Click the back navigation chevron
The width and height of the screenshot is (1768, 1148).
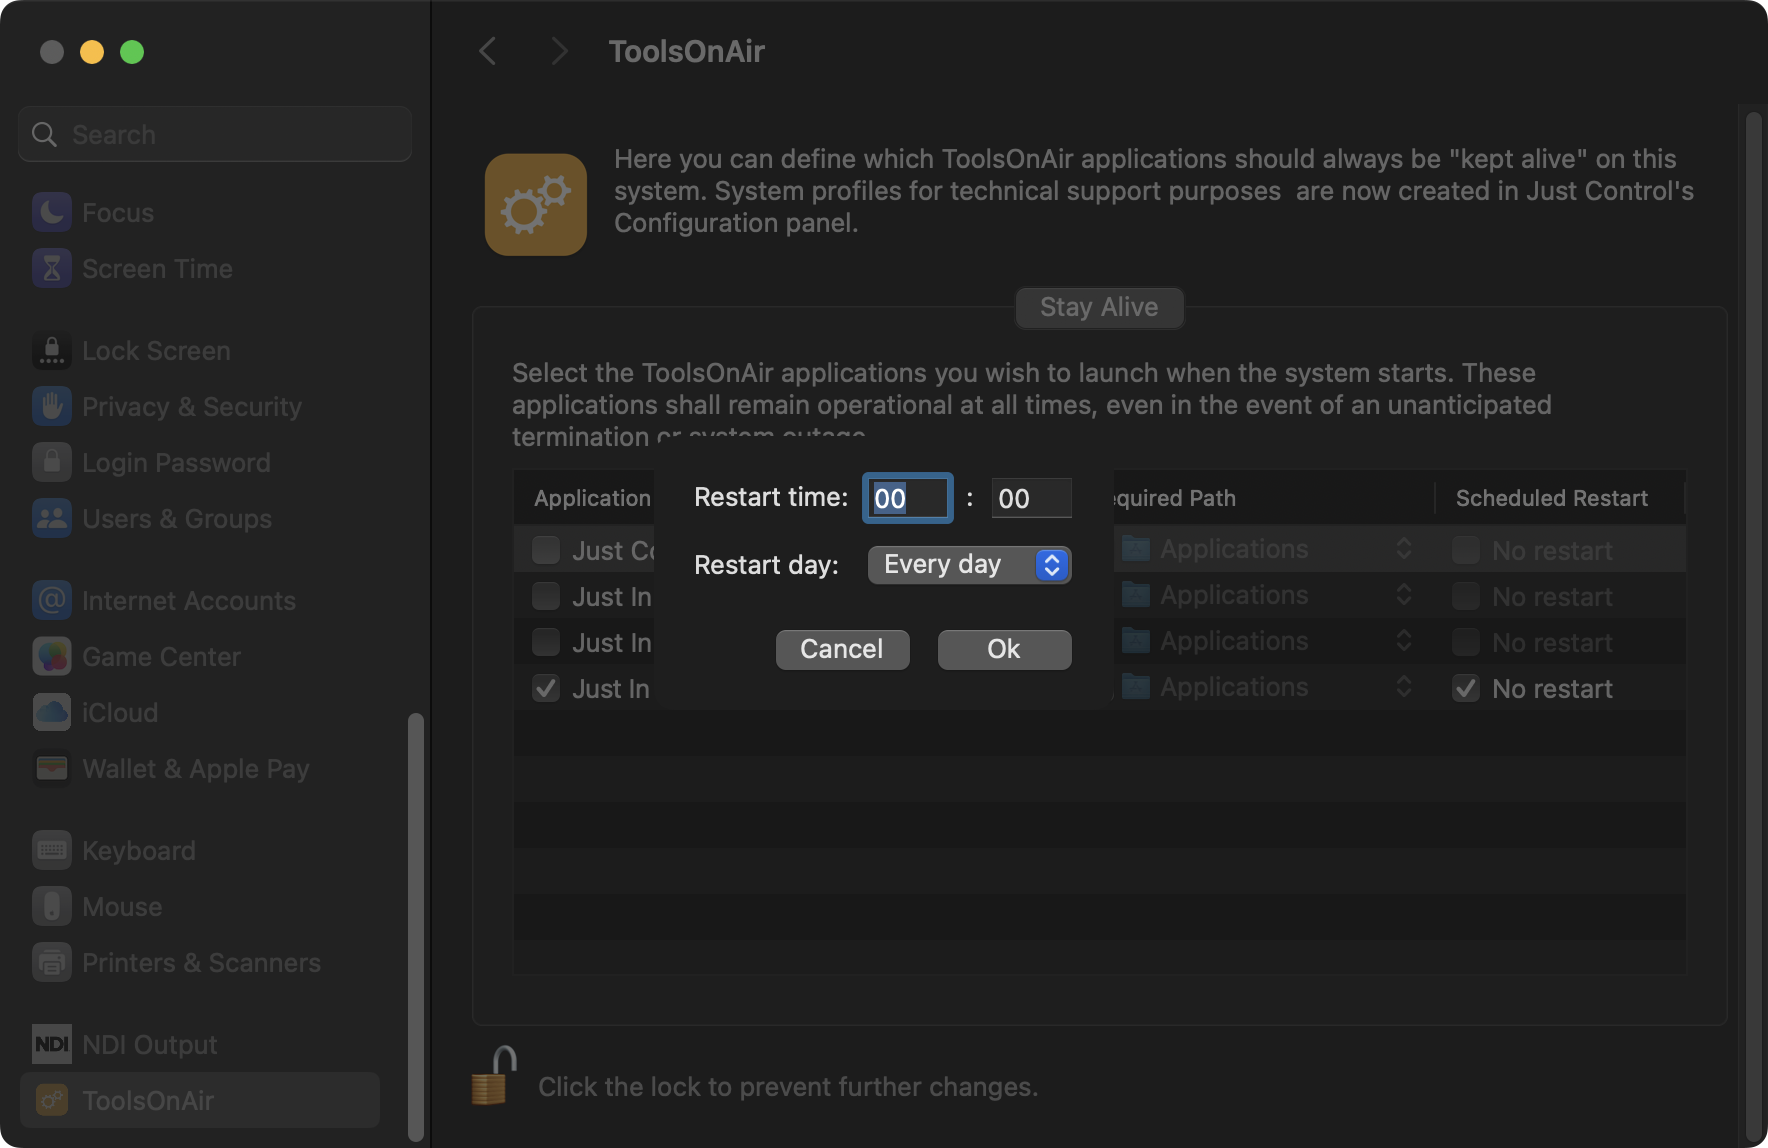[x=488, y=51]
